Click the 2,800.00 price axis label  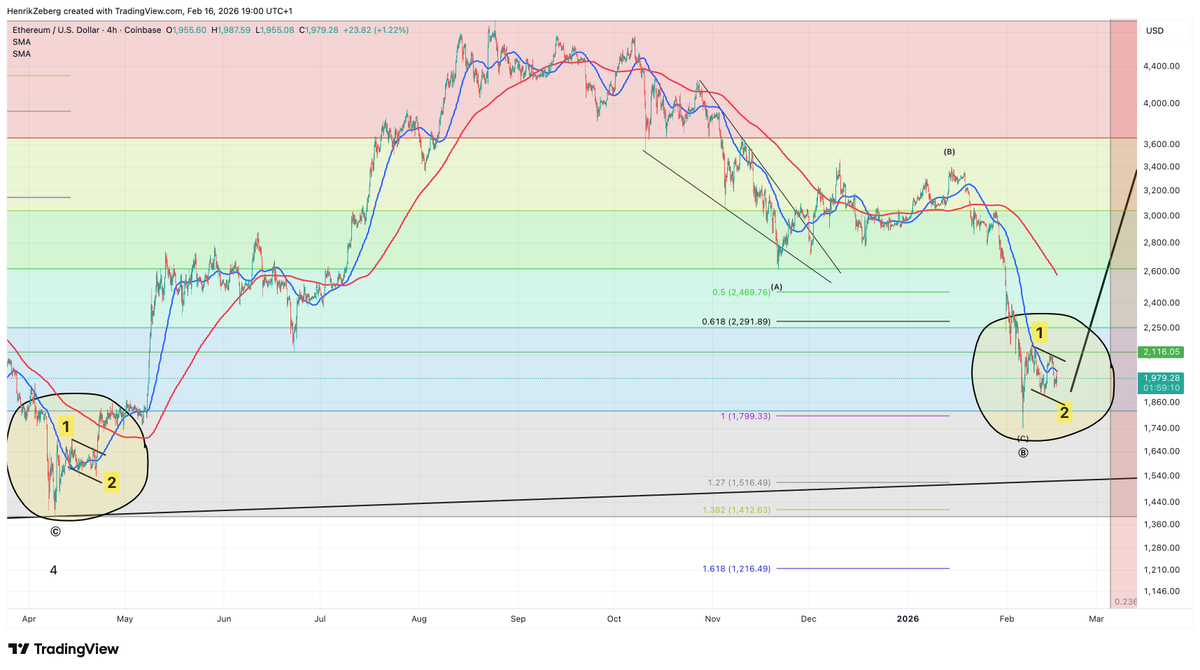[x=1163, y=243]
